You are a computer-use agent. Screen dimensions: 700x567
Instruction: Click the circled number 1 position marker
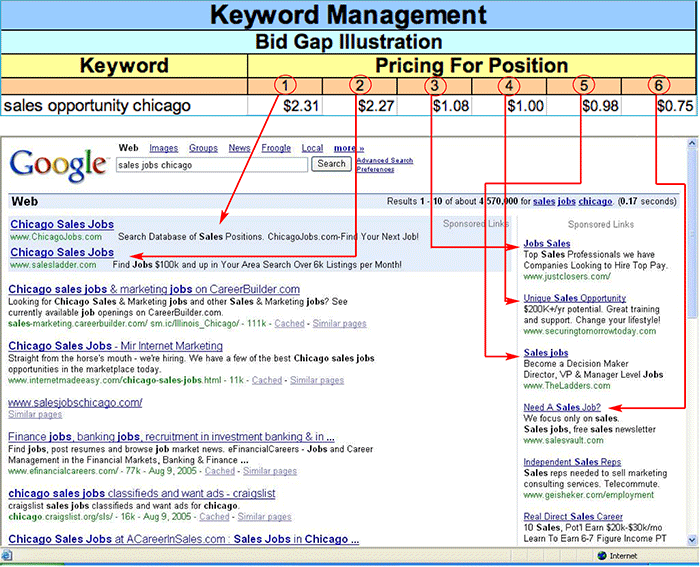[286, 85]
